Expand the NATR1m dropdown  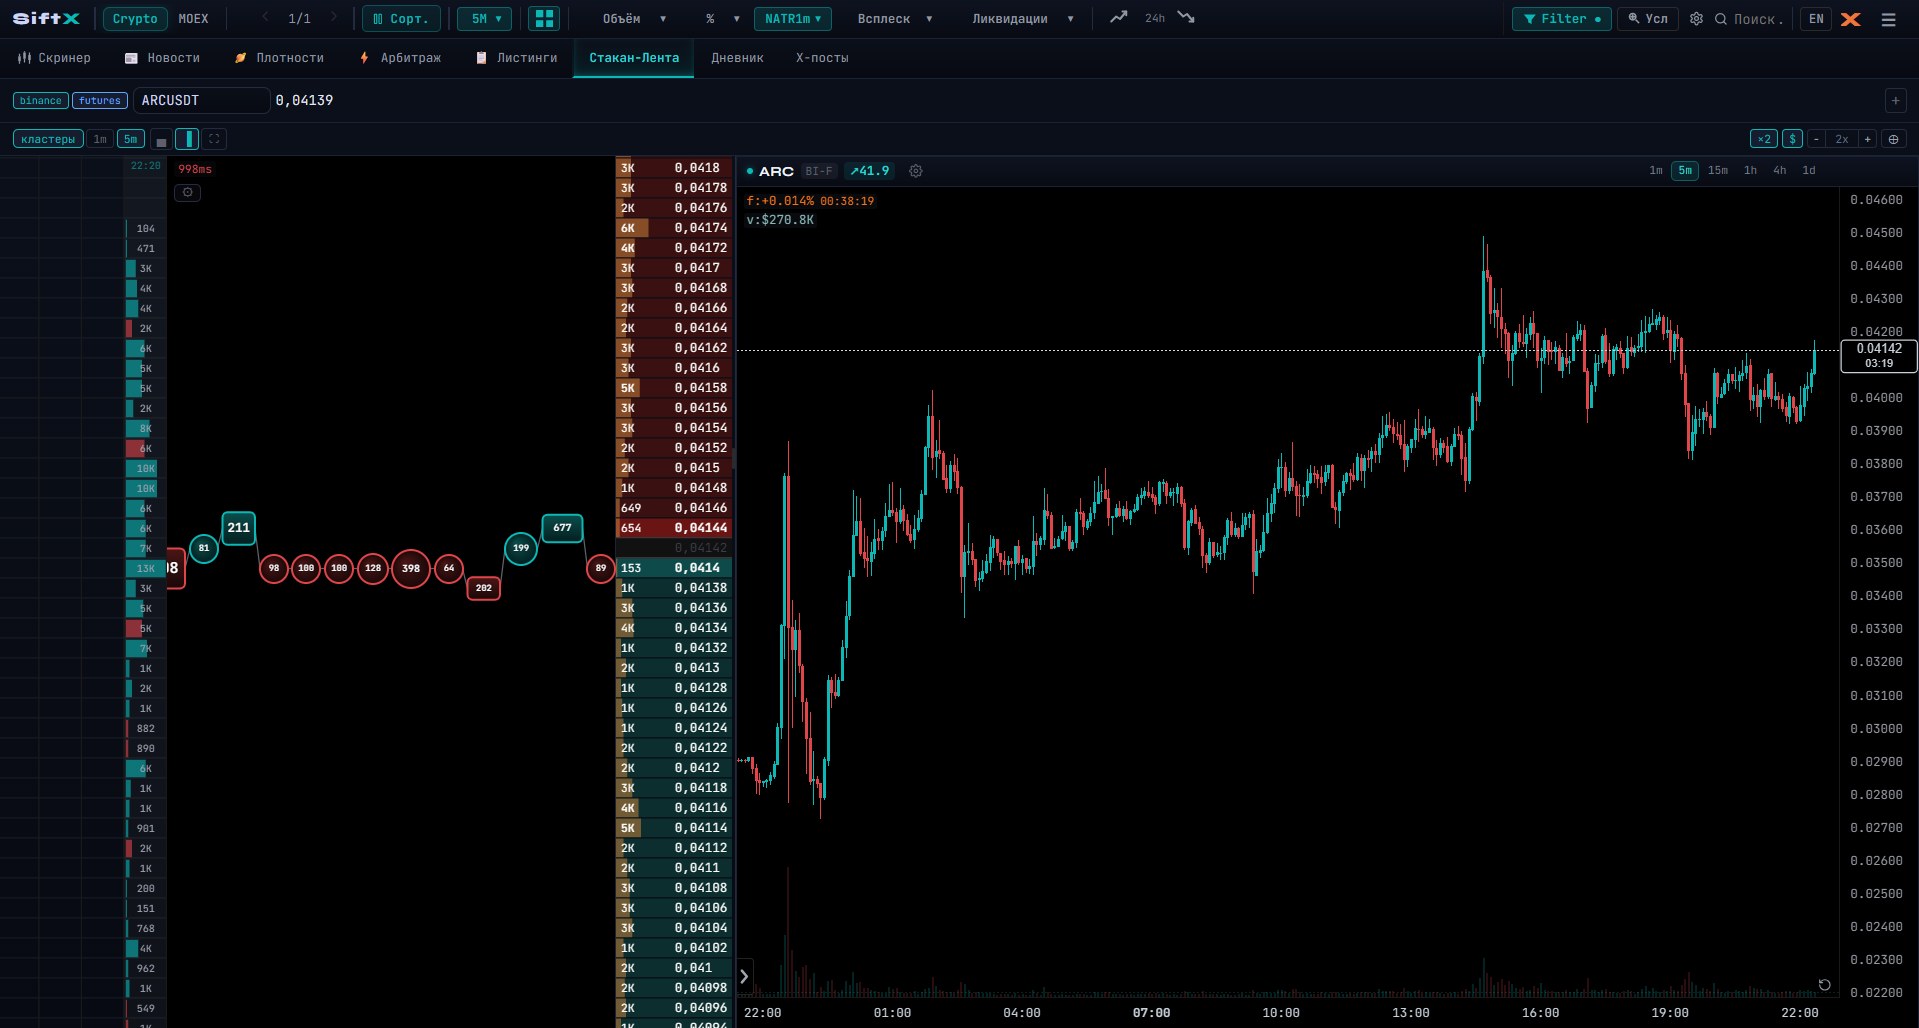click(x=792, y=19)
